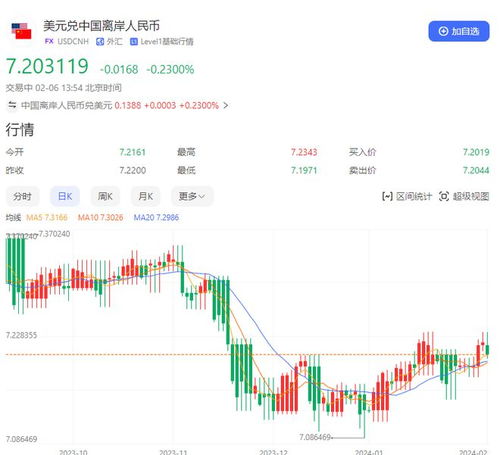Switch to the 分时 chart tab
Image resolution: width=500 pixels, height=455 pixels.
pos(22,196)
